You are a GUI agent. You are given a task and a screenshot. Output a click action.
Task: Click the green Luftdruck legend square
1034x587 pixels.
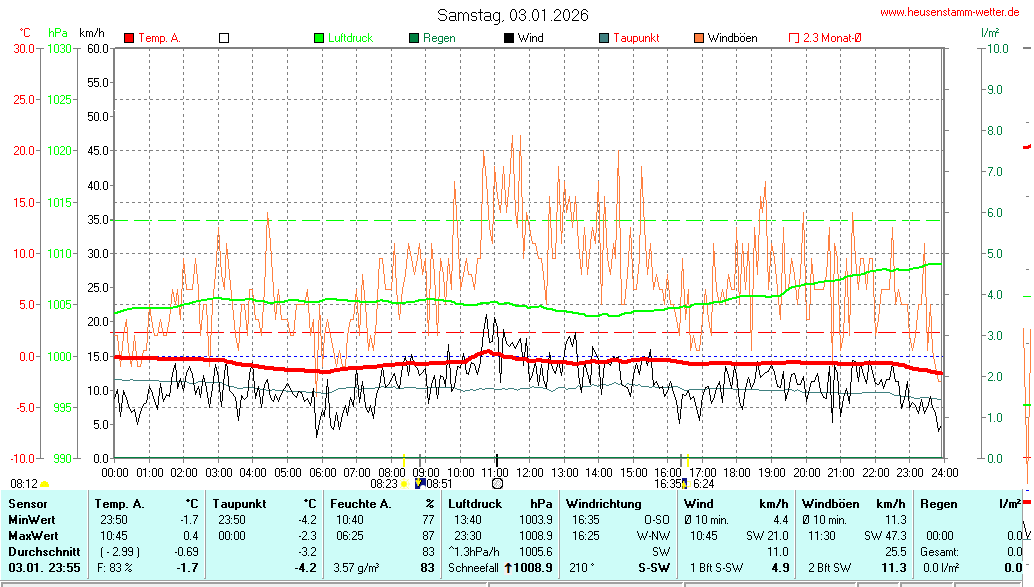tap(319, 38)
